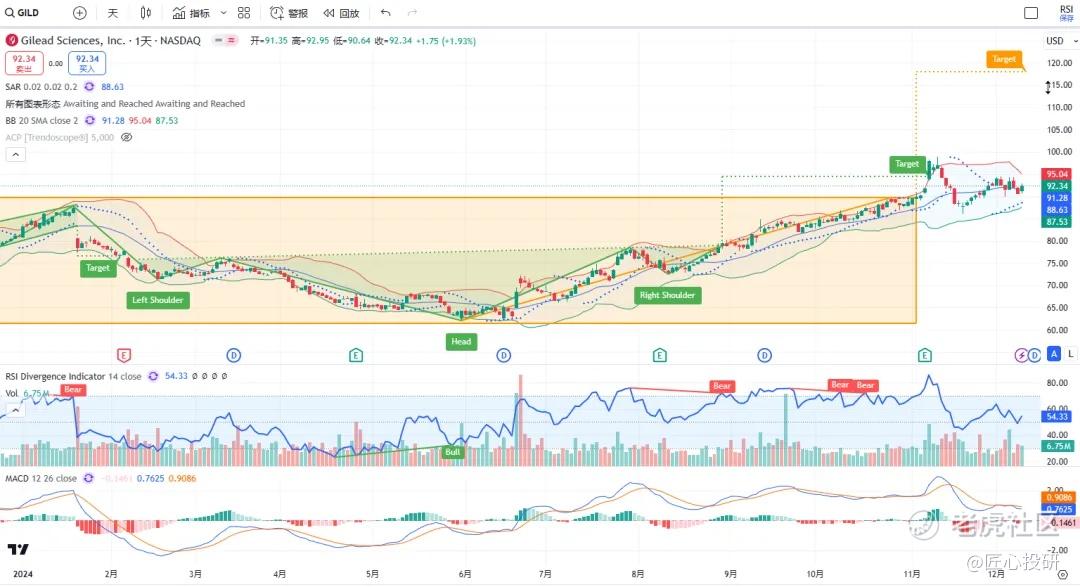The width and height of the screenshot is (1080, 587).
Task: Select the Right Shoulder pattern label
Action: 667,295
